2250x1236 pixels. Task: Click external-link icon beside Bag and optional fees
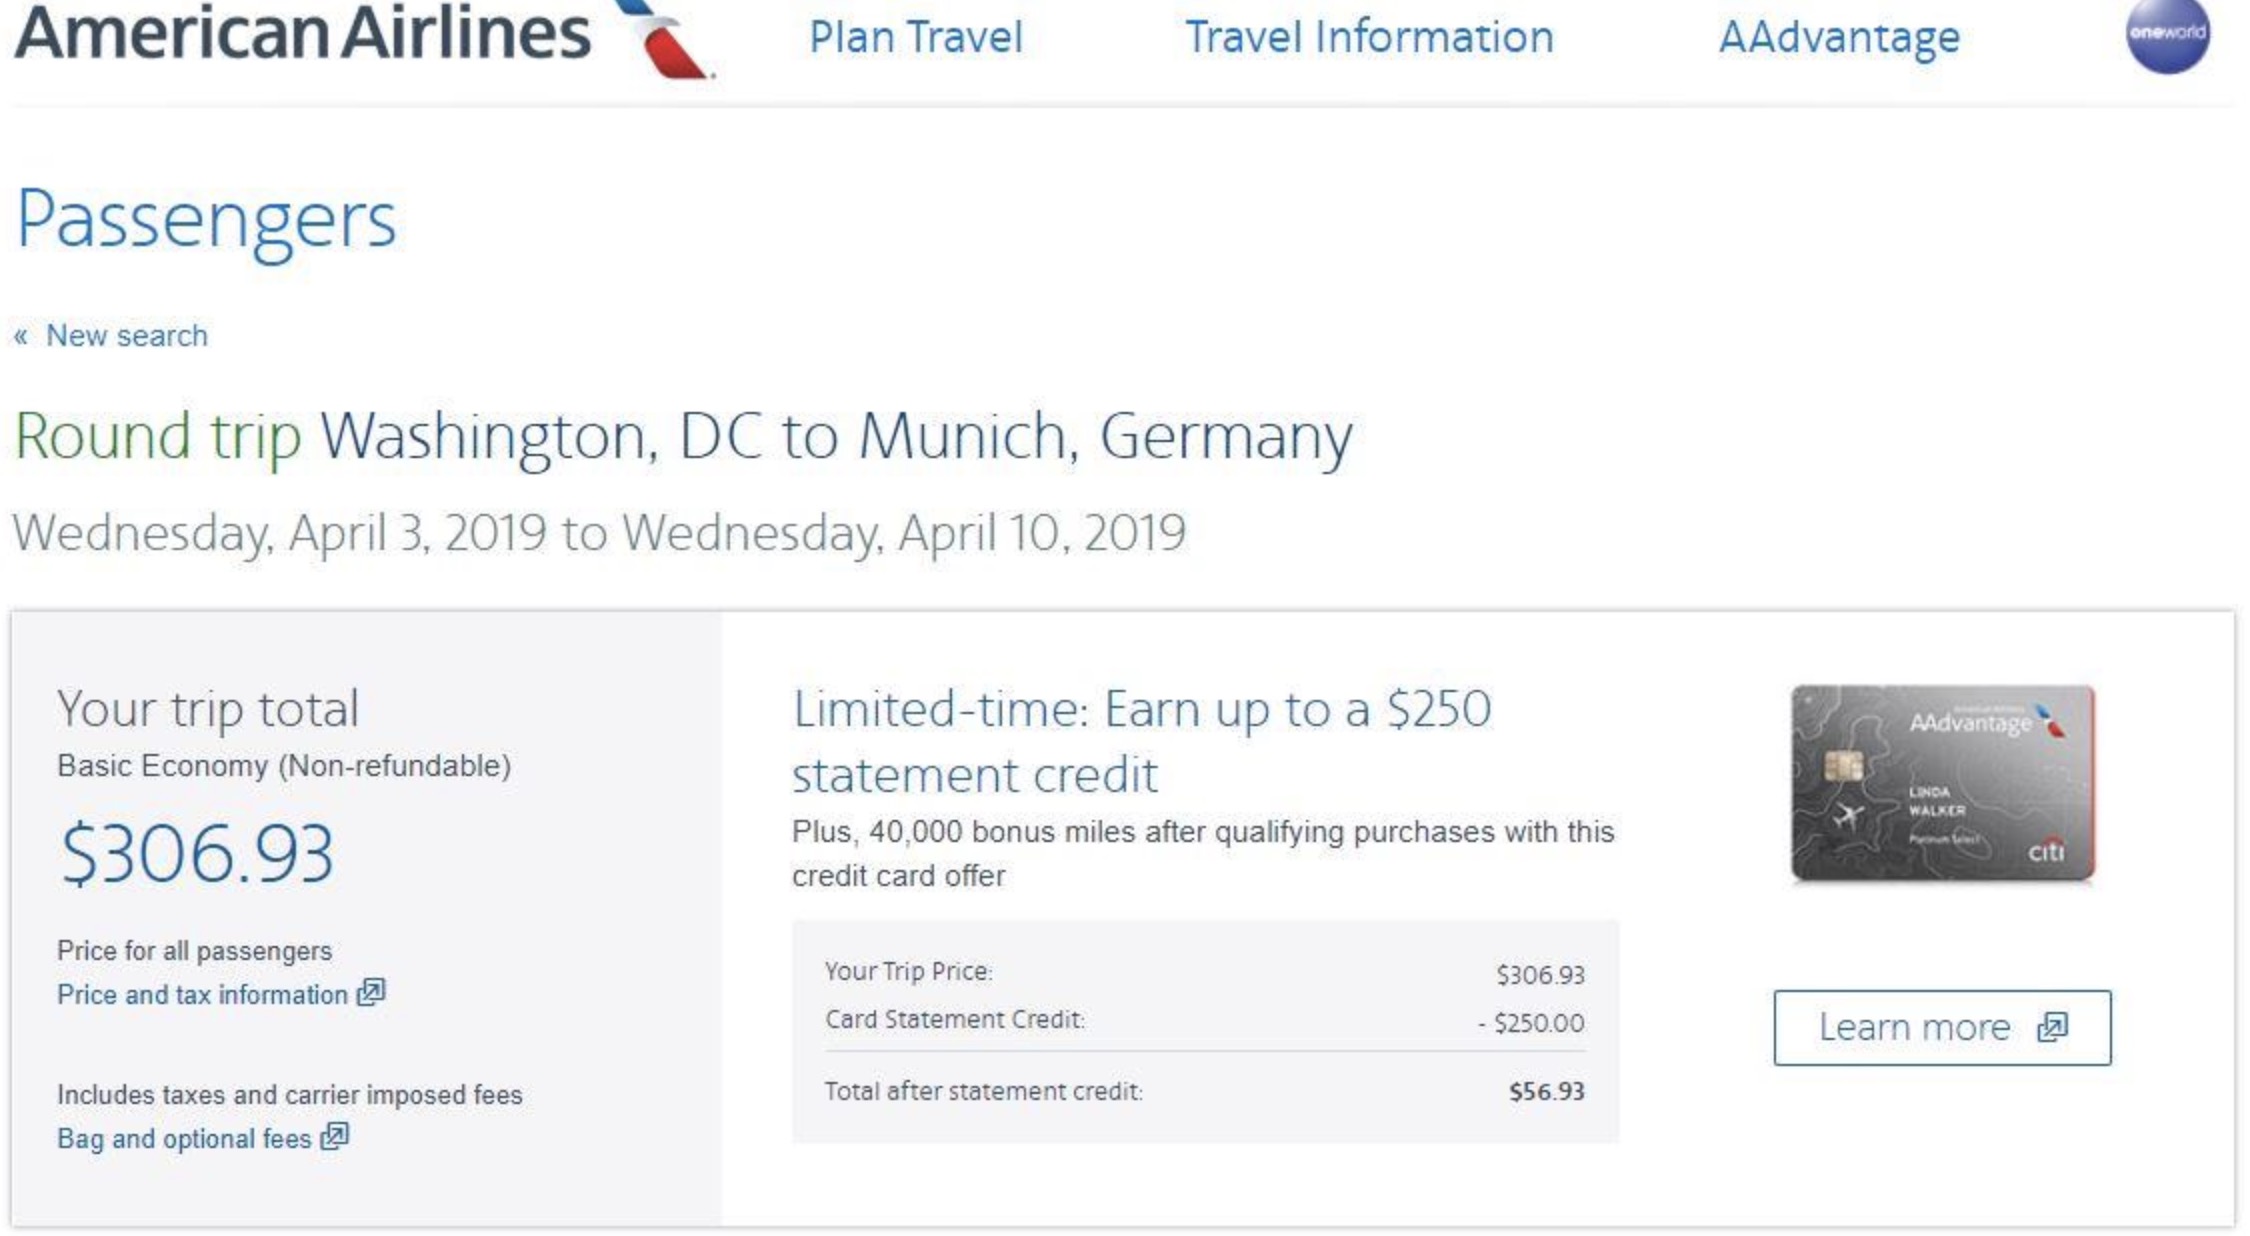click(x=335, y=1136)
